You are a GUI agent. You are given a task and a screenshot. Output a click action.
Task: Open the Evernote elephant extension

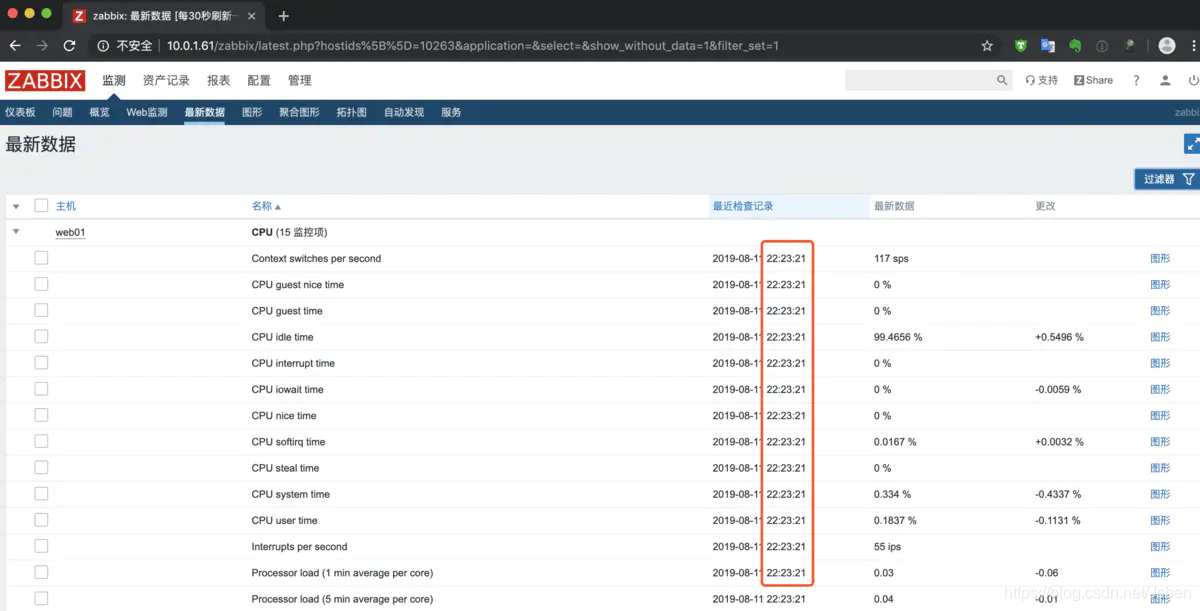click(x=1075, y=46)
